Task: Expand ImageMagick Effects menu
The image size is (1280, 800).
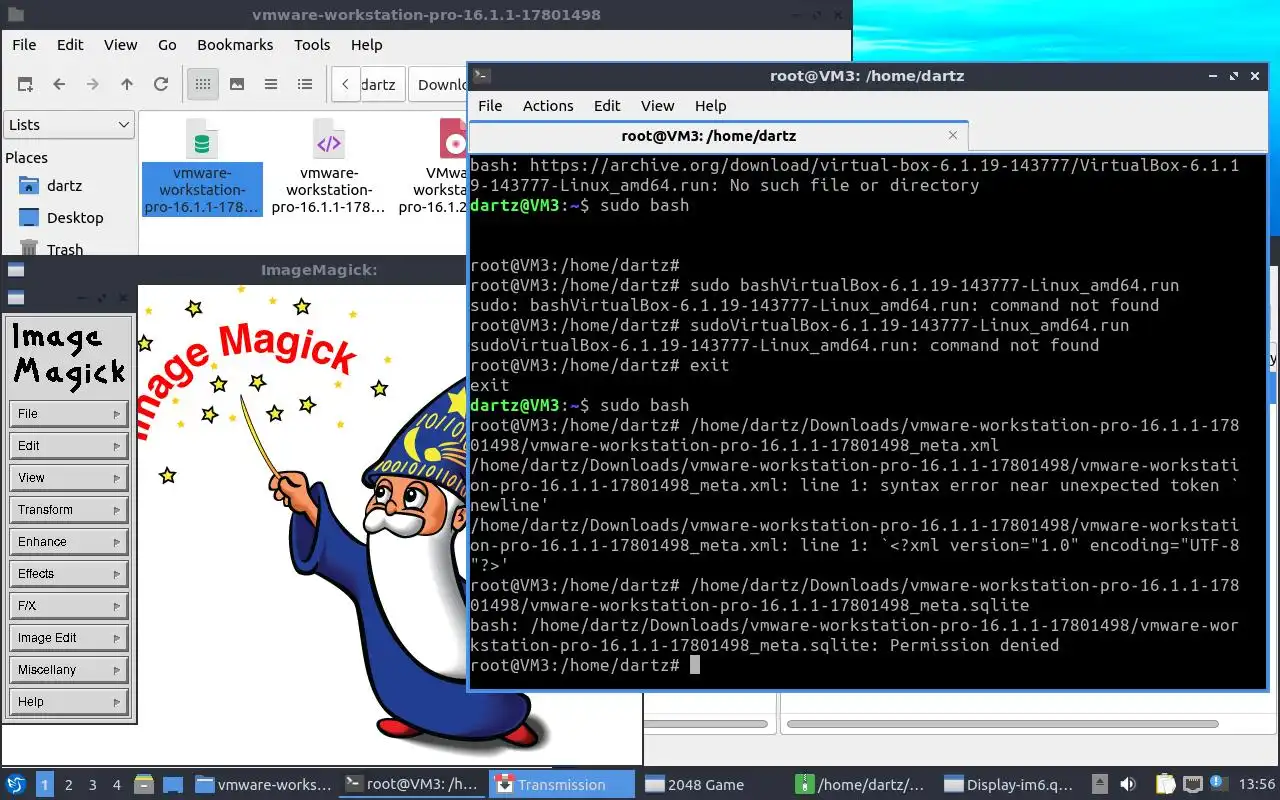Action: (69, 574)
